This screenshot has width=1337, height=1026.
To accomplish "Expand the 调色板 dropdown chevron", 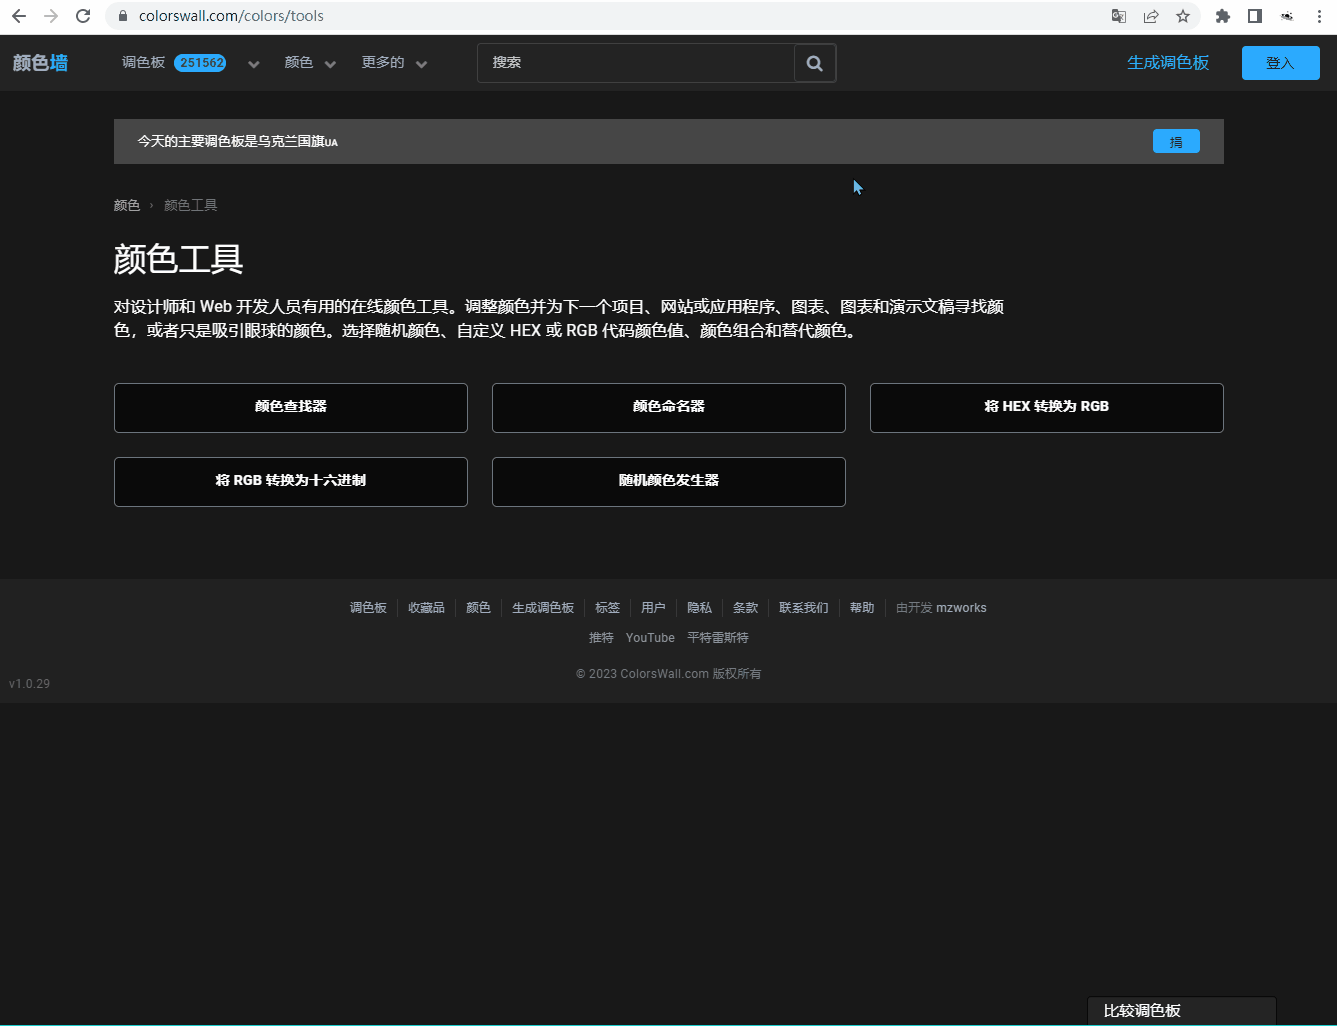I will coord(254,64).
